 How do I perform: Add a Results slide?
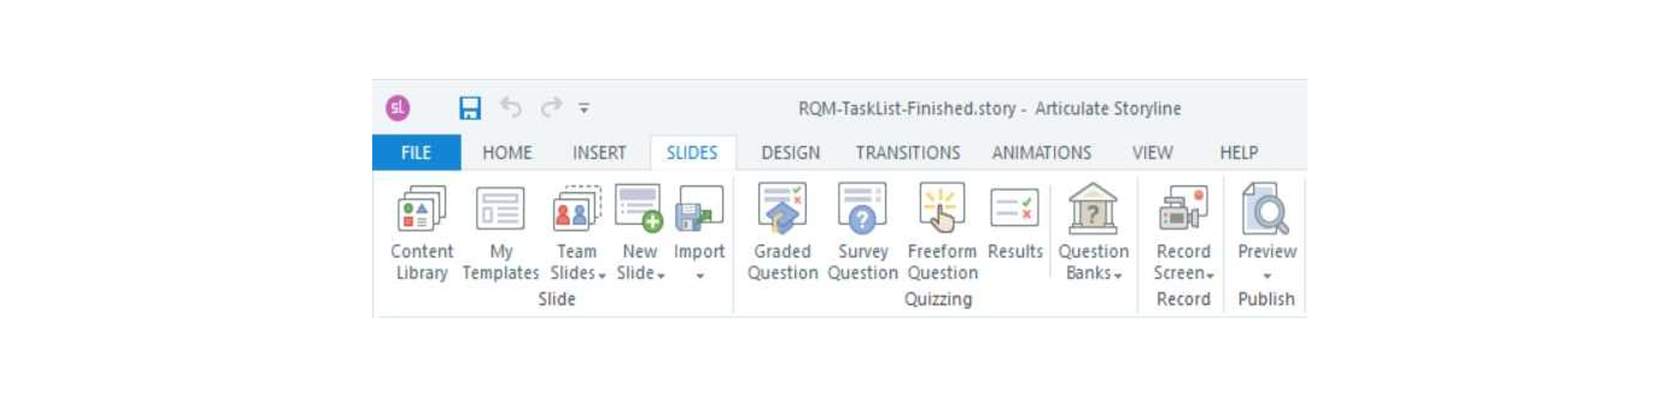tap(1014, 212)
